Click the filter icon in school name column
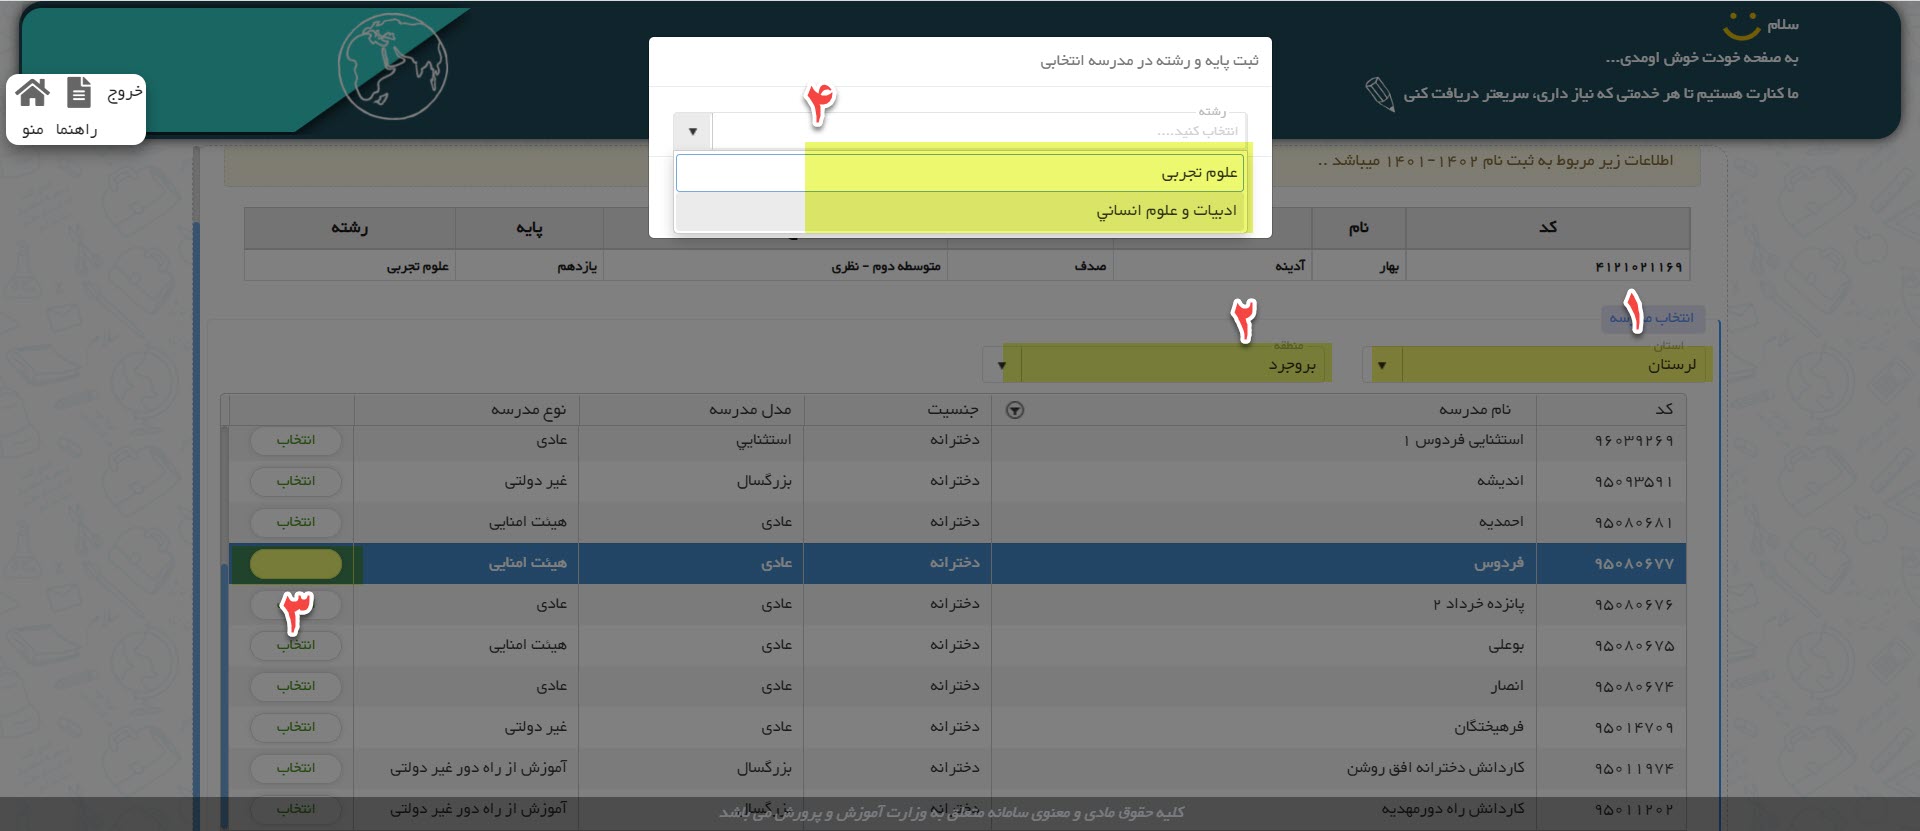 tap(1014, 410)
